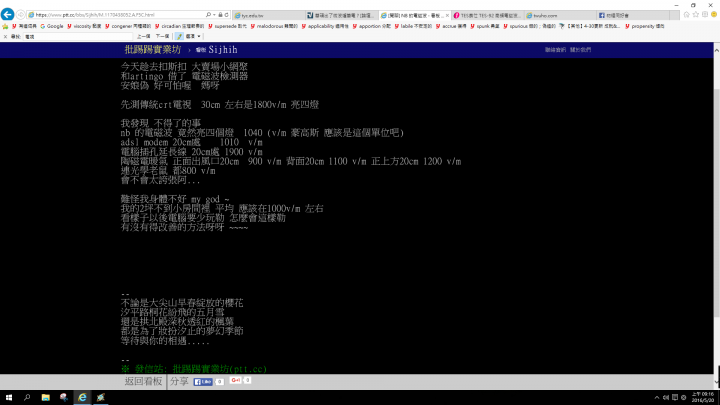This screenshot has width=720, height=405.
Task: Open the malodorous bookmark
Action: tap(274, 26)
